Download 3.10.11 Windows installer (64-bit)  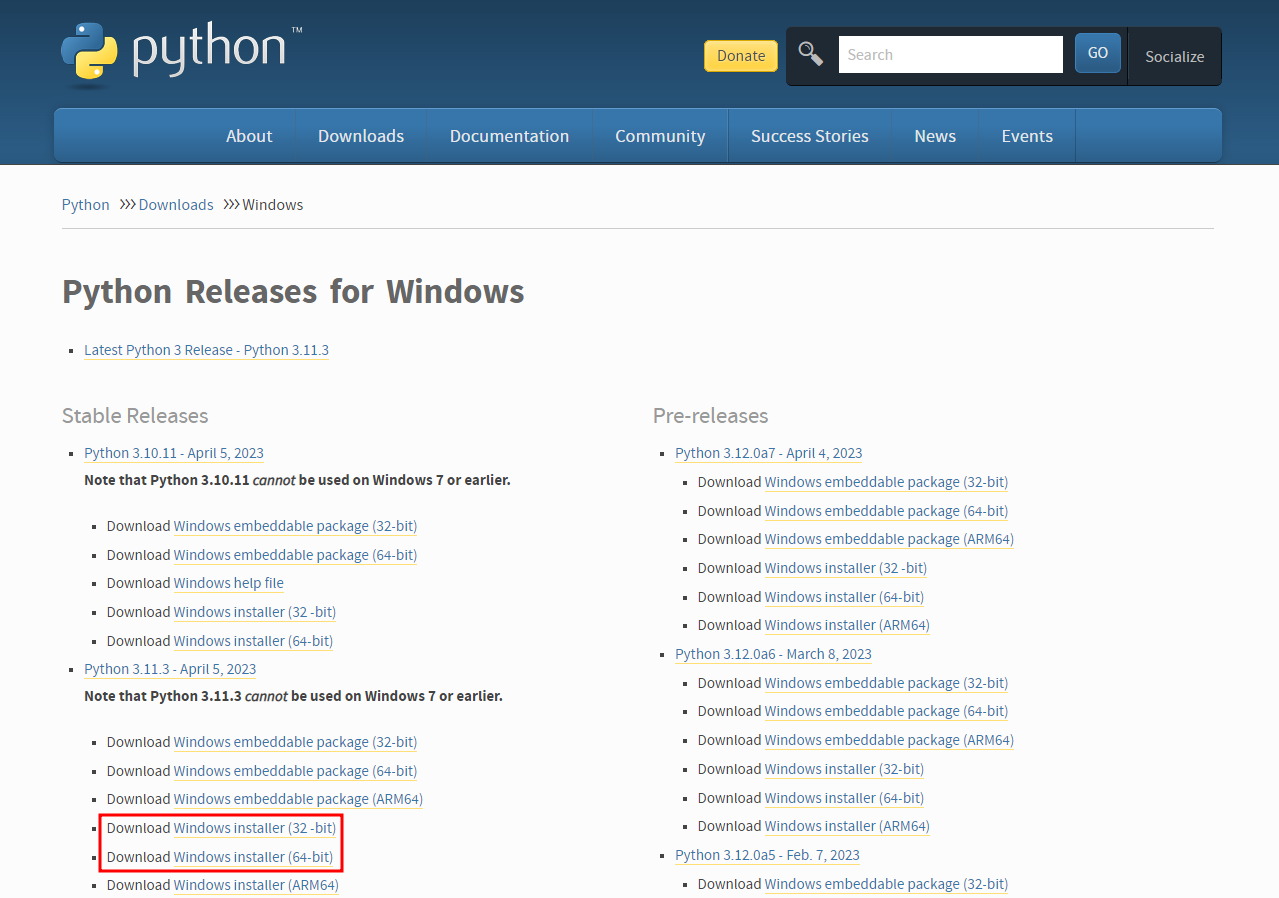pyautogui.click(x=253, y=641)
